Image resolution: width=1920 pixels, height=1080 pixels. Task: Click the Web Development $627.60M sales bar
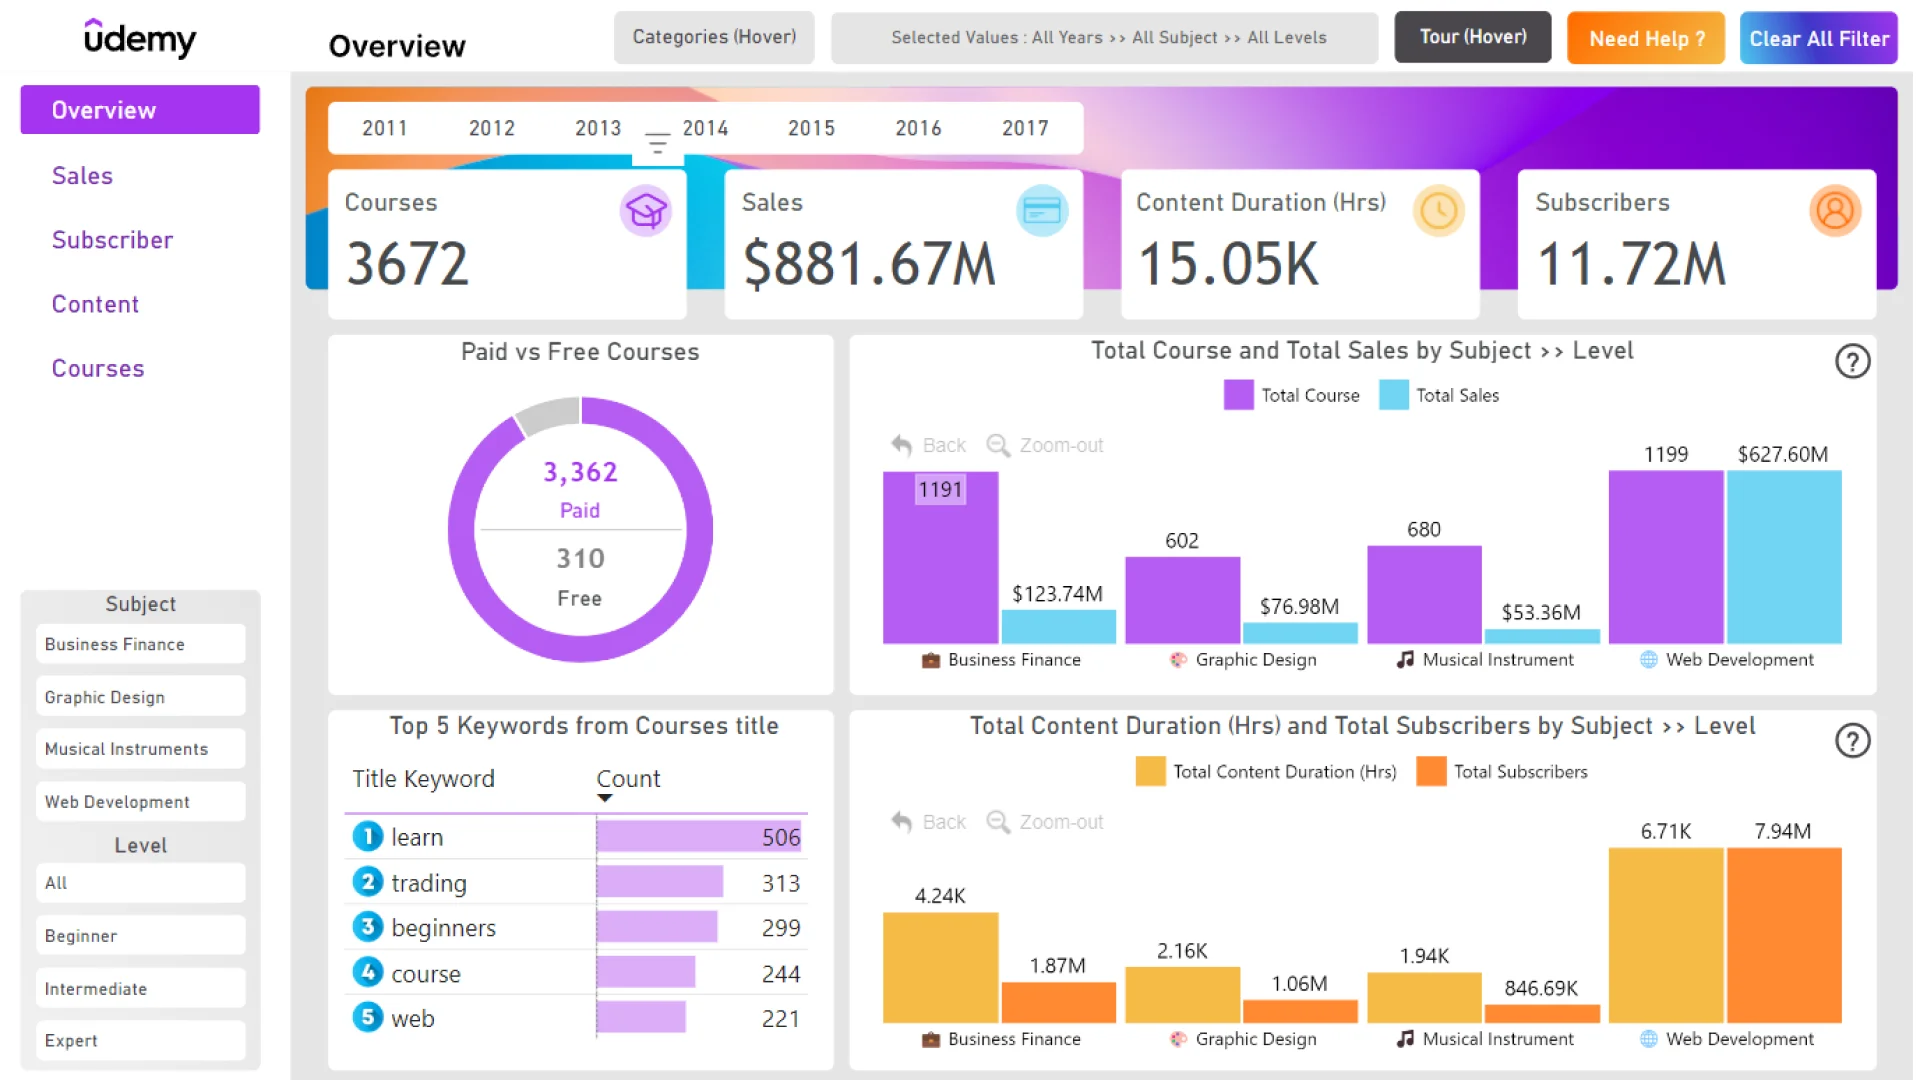(1784, 557)
